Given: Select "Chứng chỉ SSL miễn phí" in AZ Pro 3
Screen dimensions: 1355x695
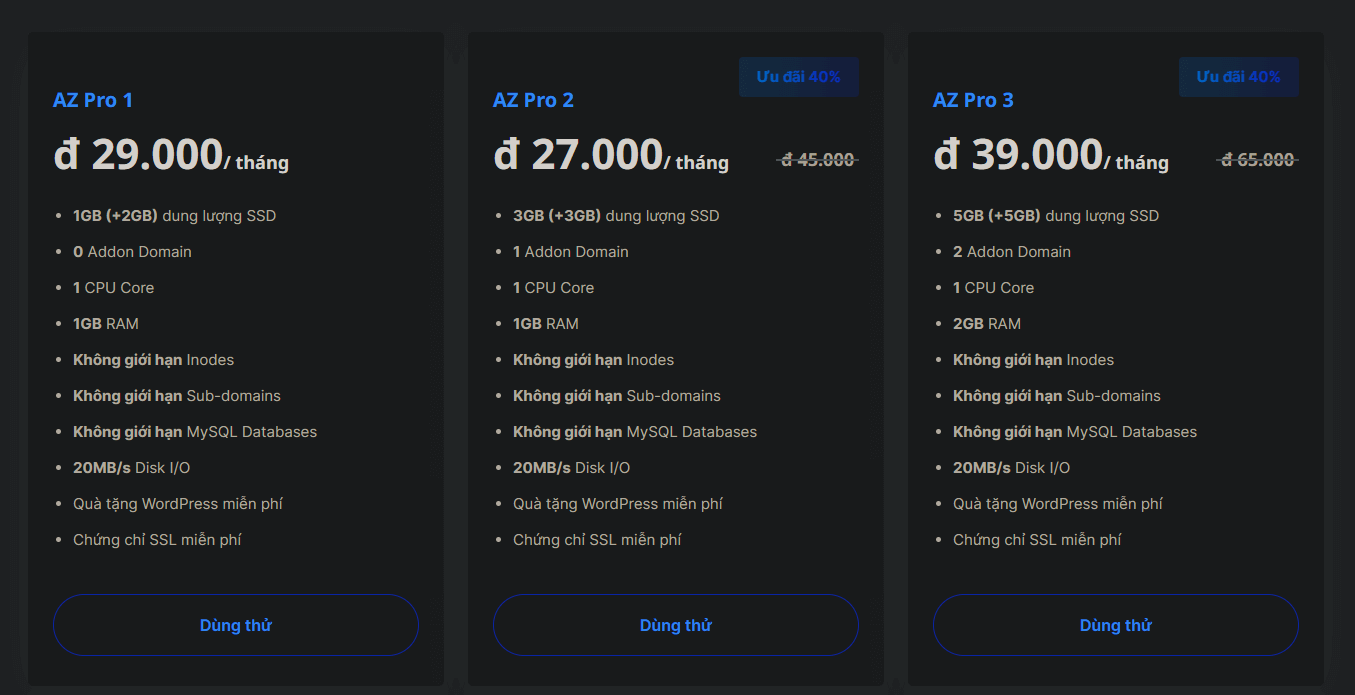Looking at the screenshot, I should click(x=1037, y=540).
